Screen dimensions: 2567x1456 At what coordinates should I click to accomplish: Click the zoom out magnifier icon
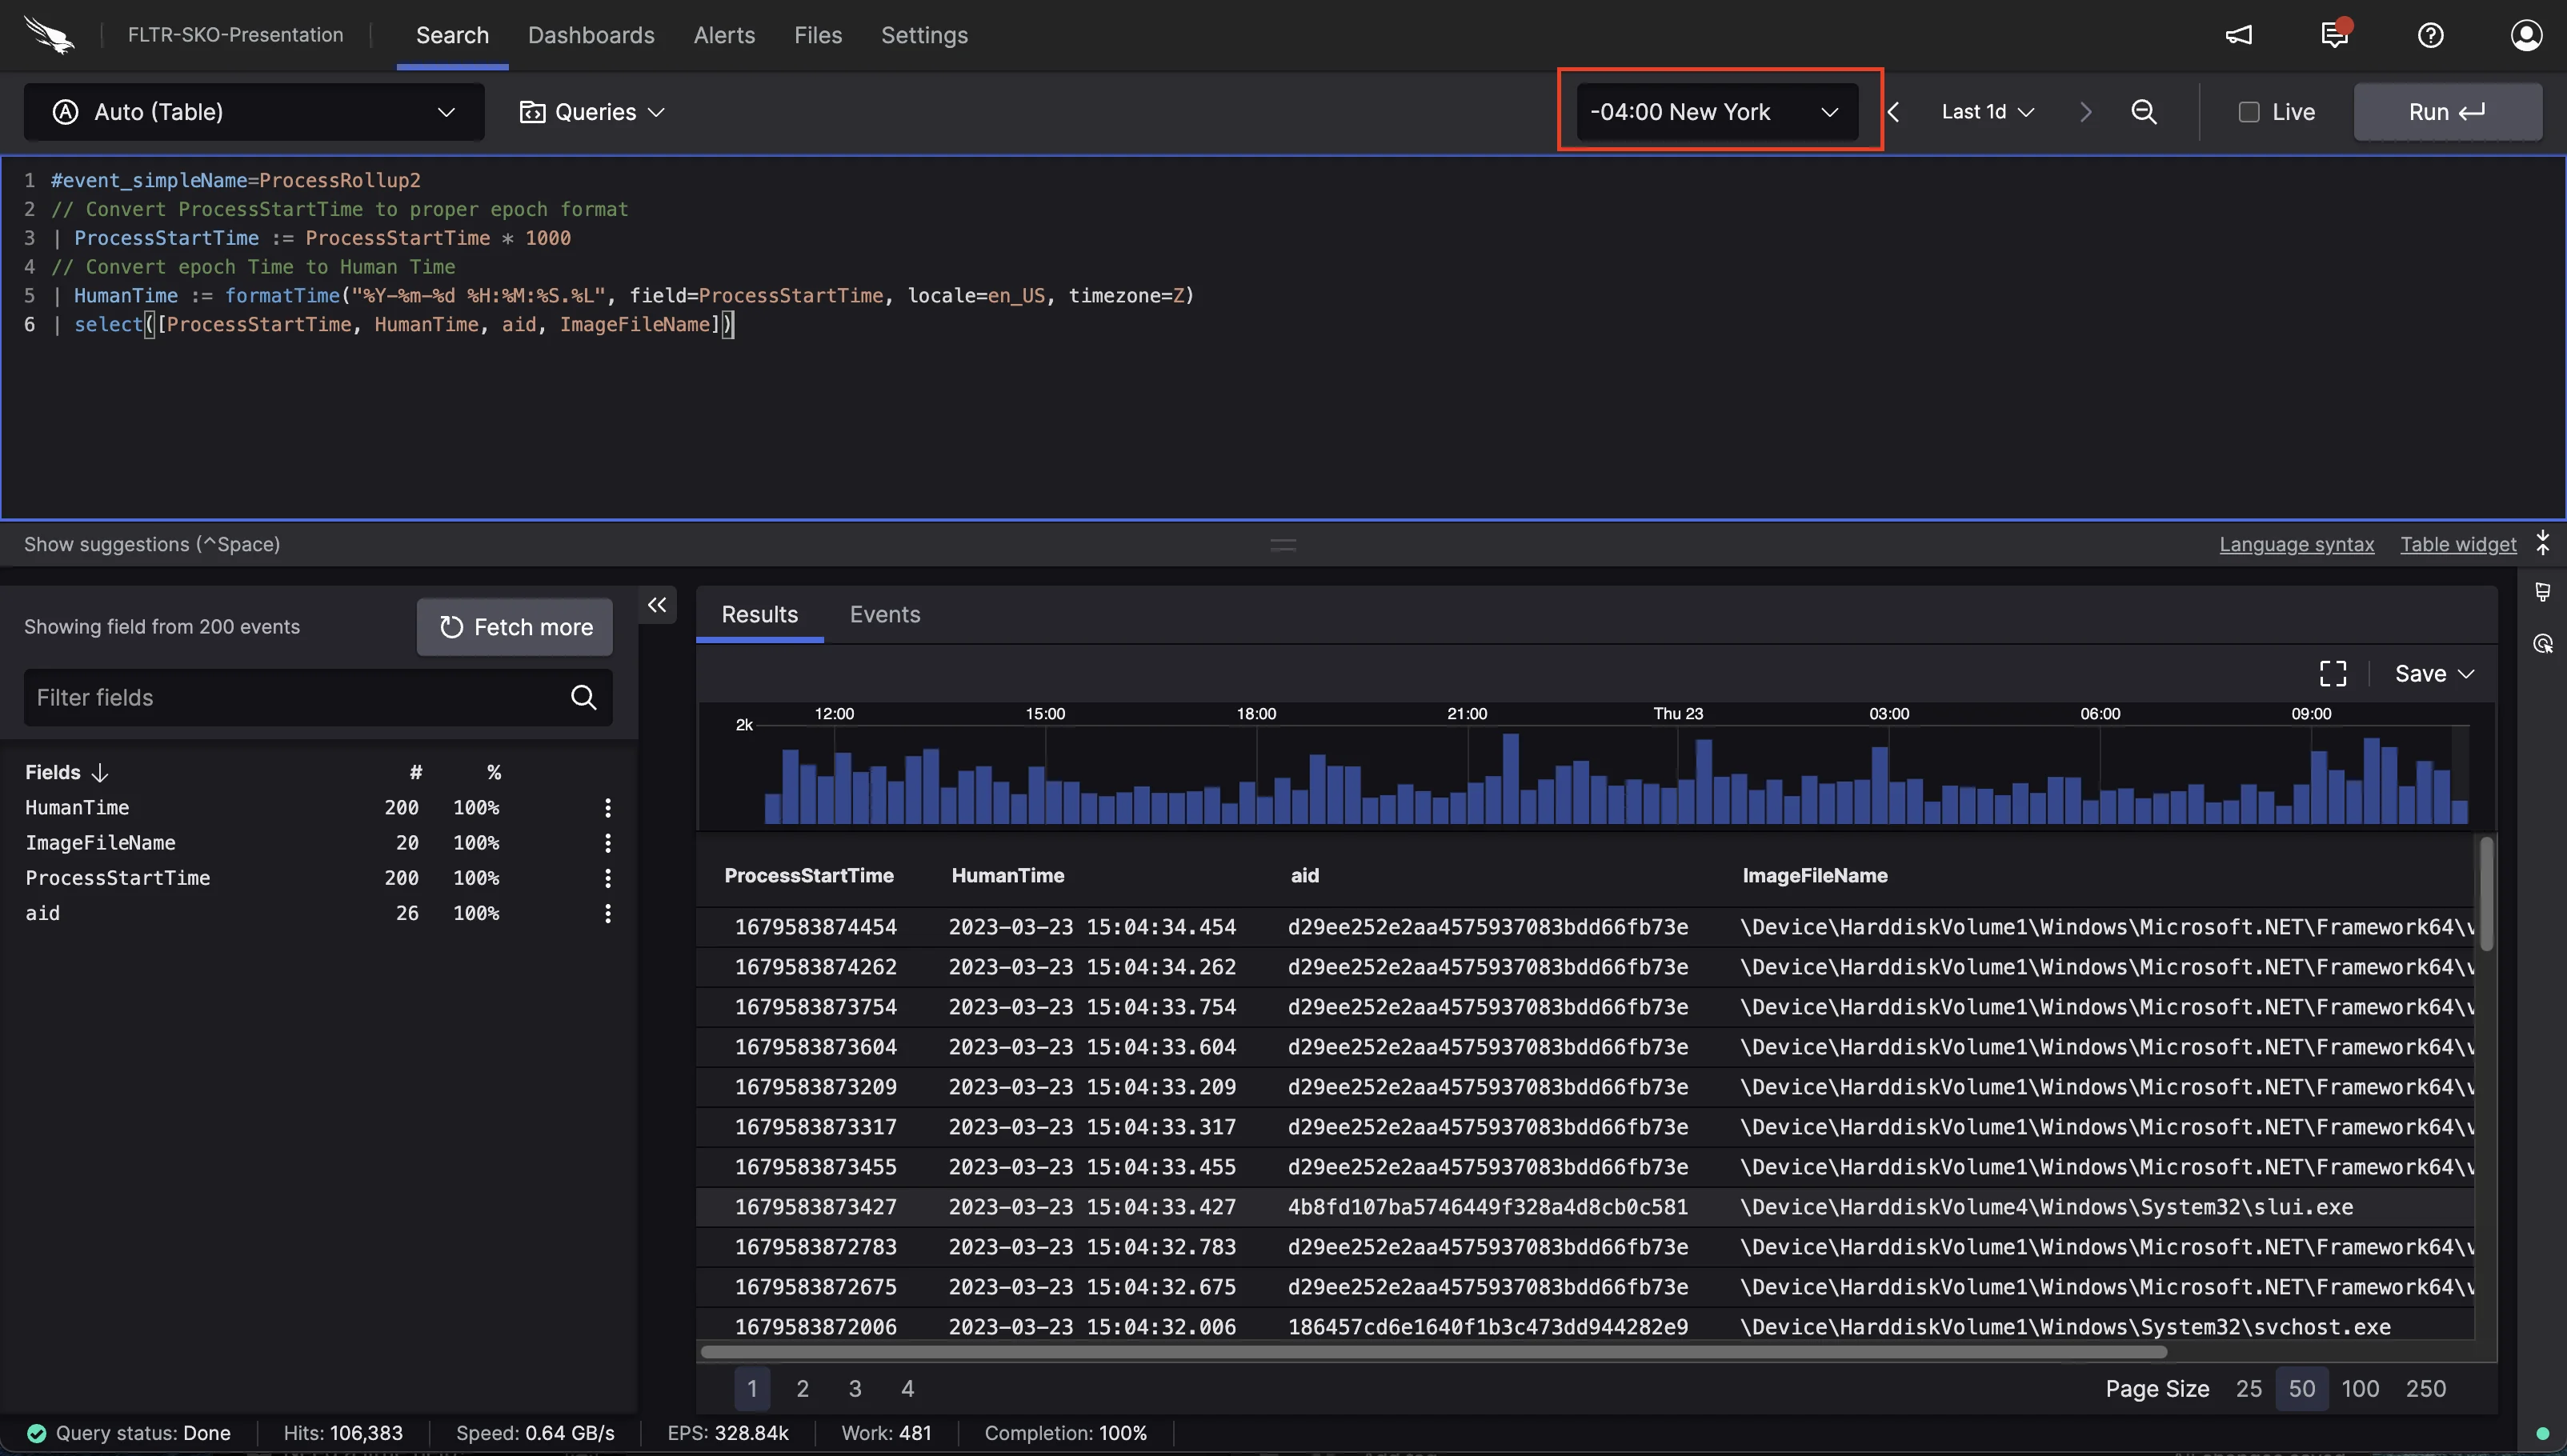pos(2143,112)
